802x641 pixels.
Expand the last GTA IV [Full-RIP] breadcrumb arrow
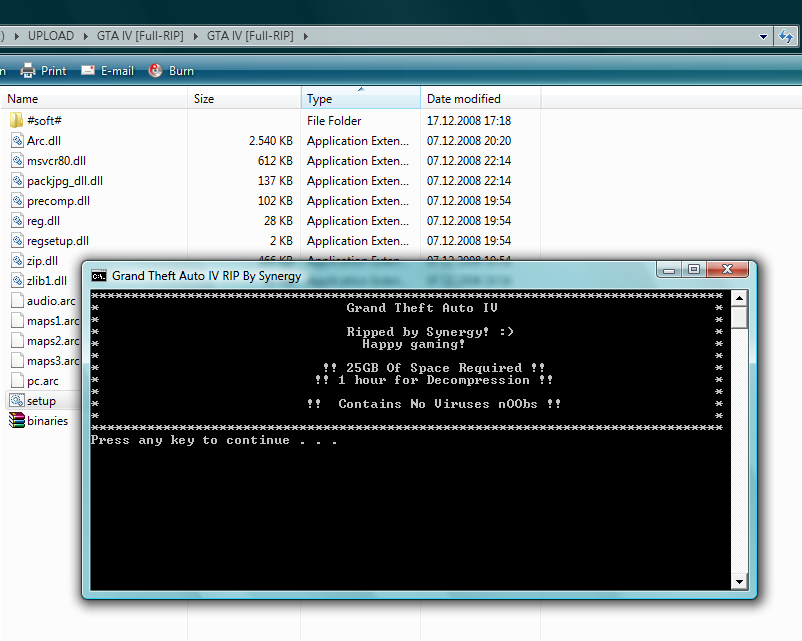click(x=305, y=36)
